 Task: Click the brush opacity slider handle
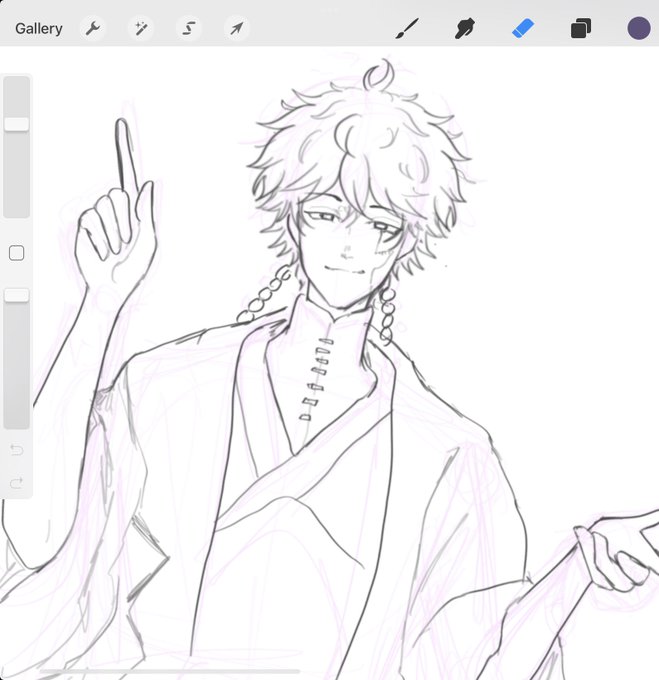pyautogui.click(x=16, y=295)
